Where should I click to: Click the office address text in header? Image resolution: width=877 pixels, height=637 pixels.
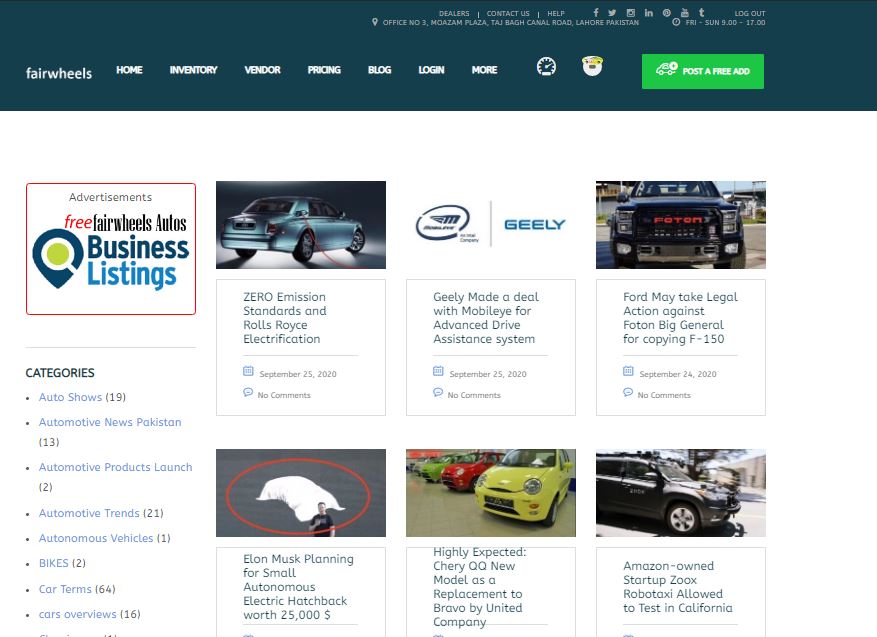(x=511, y=23)
